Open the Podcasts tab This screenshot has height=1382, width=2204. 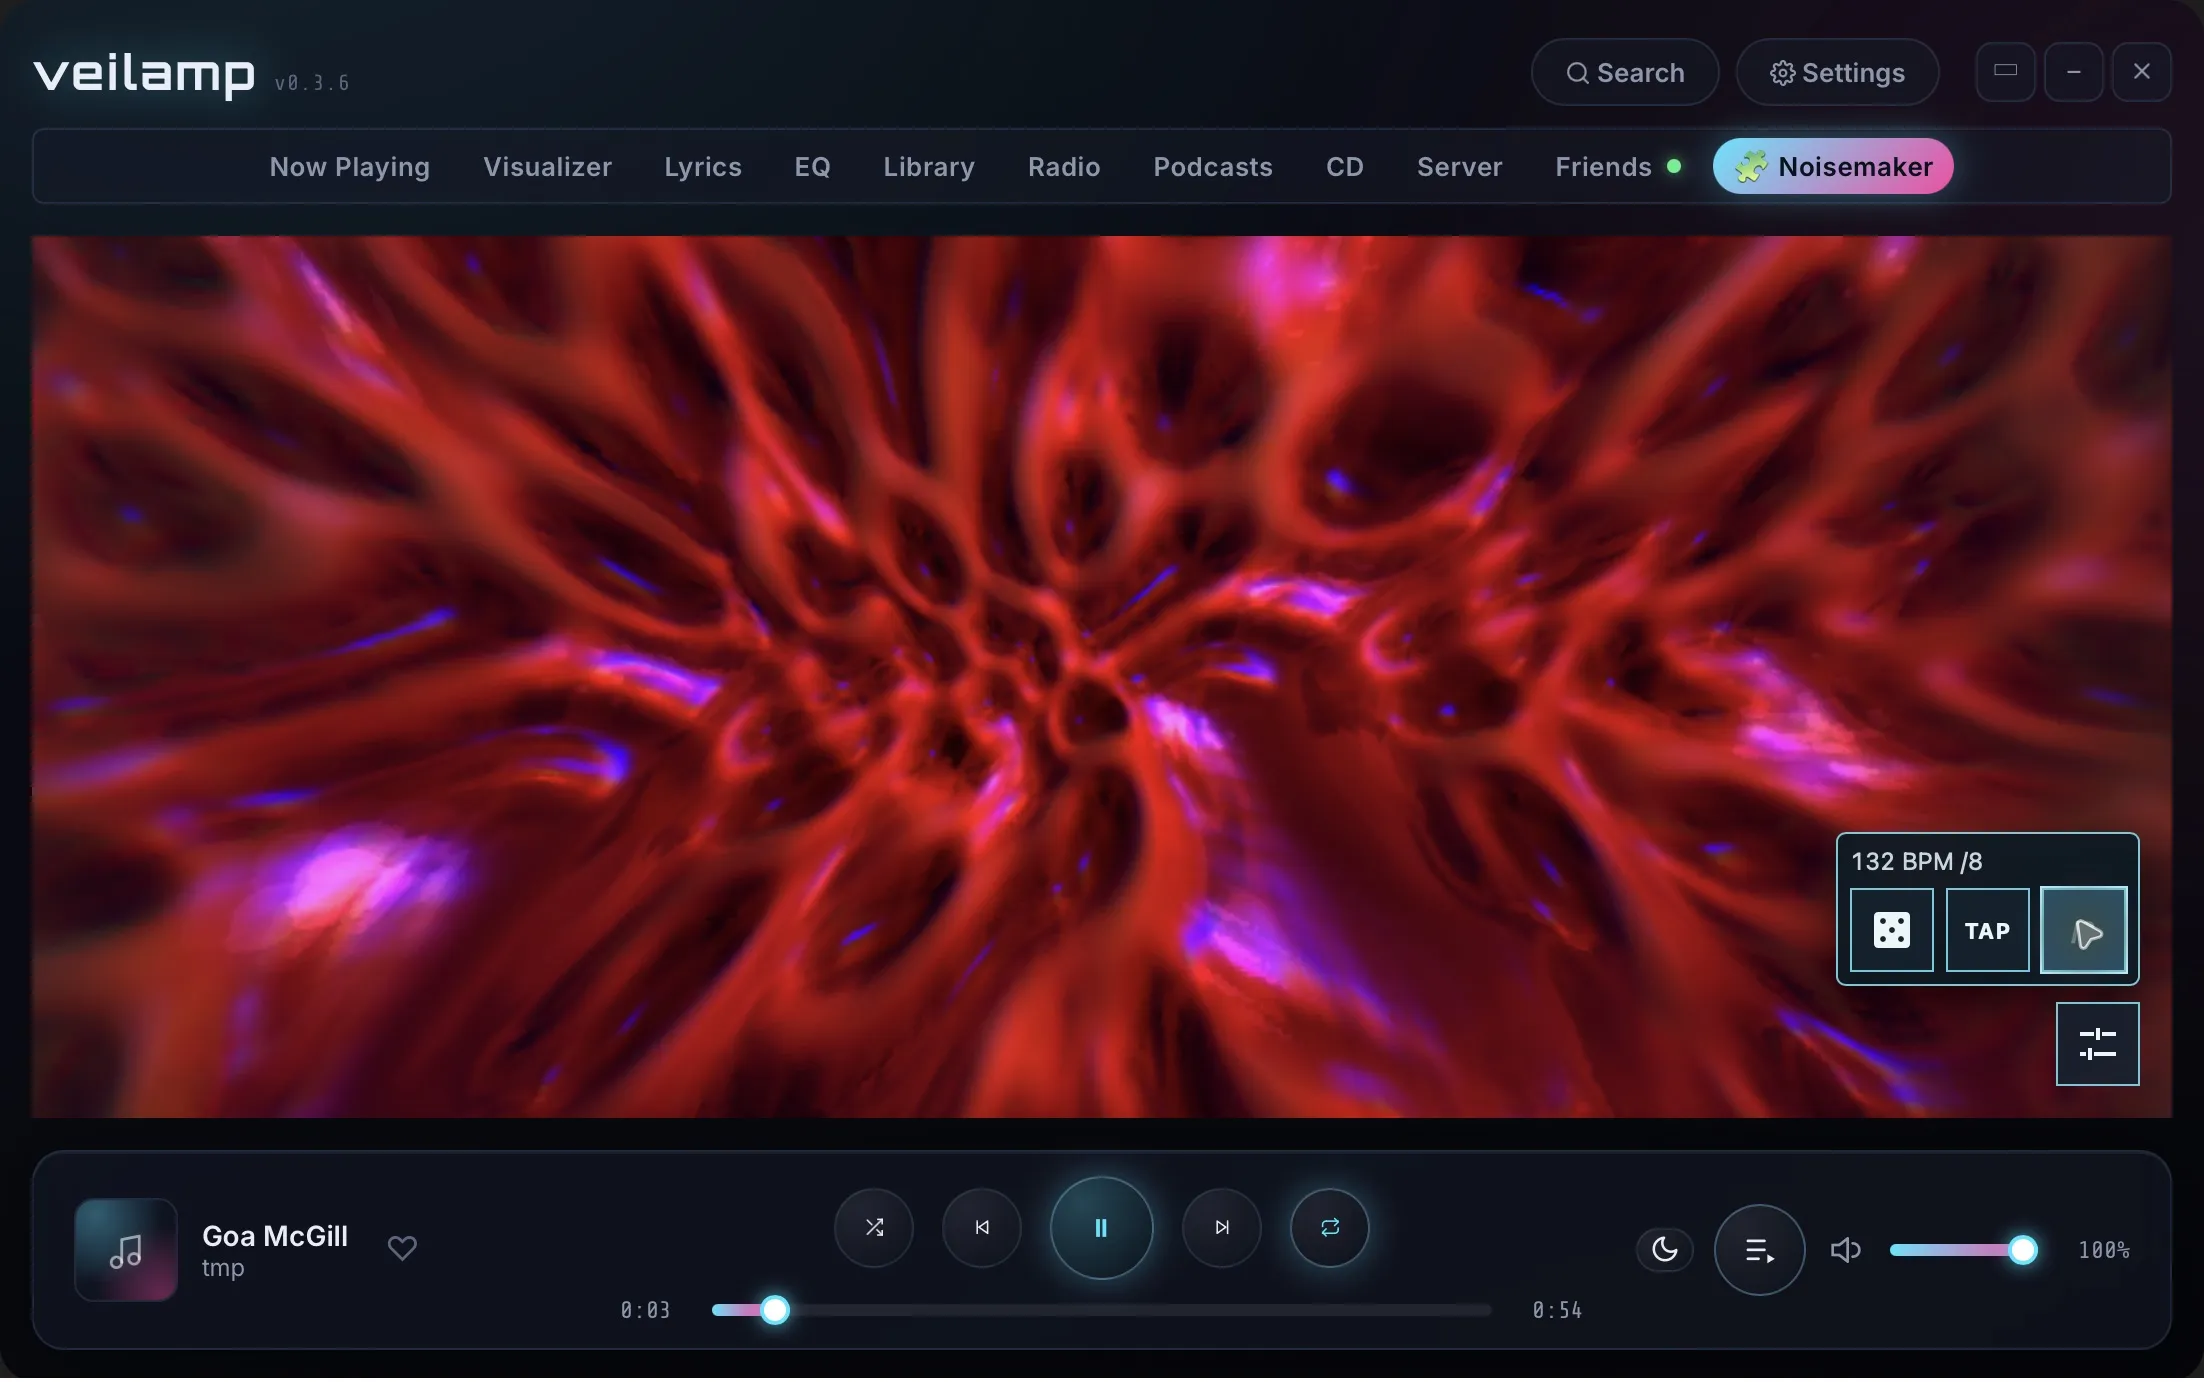tap(1213, 167)
